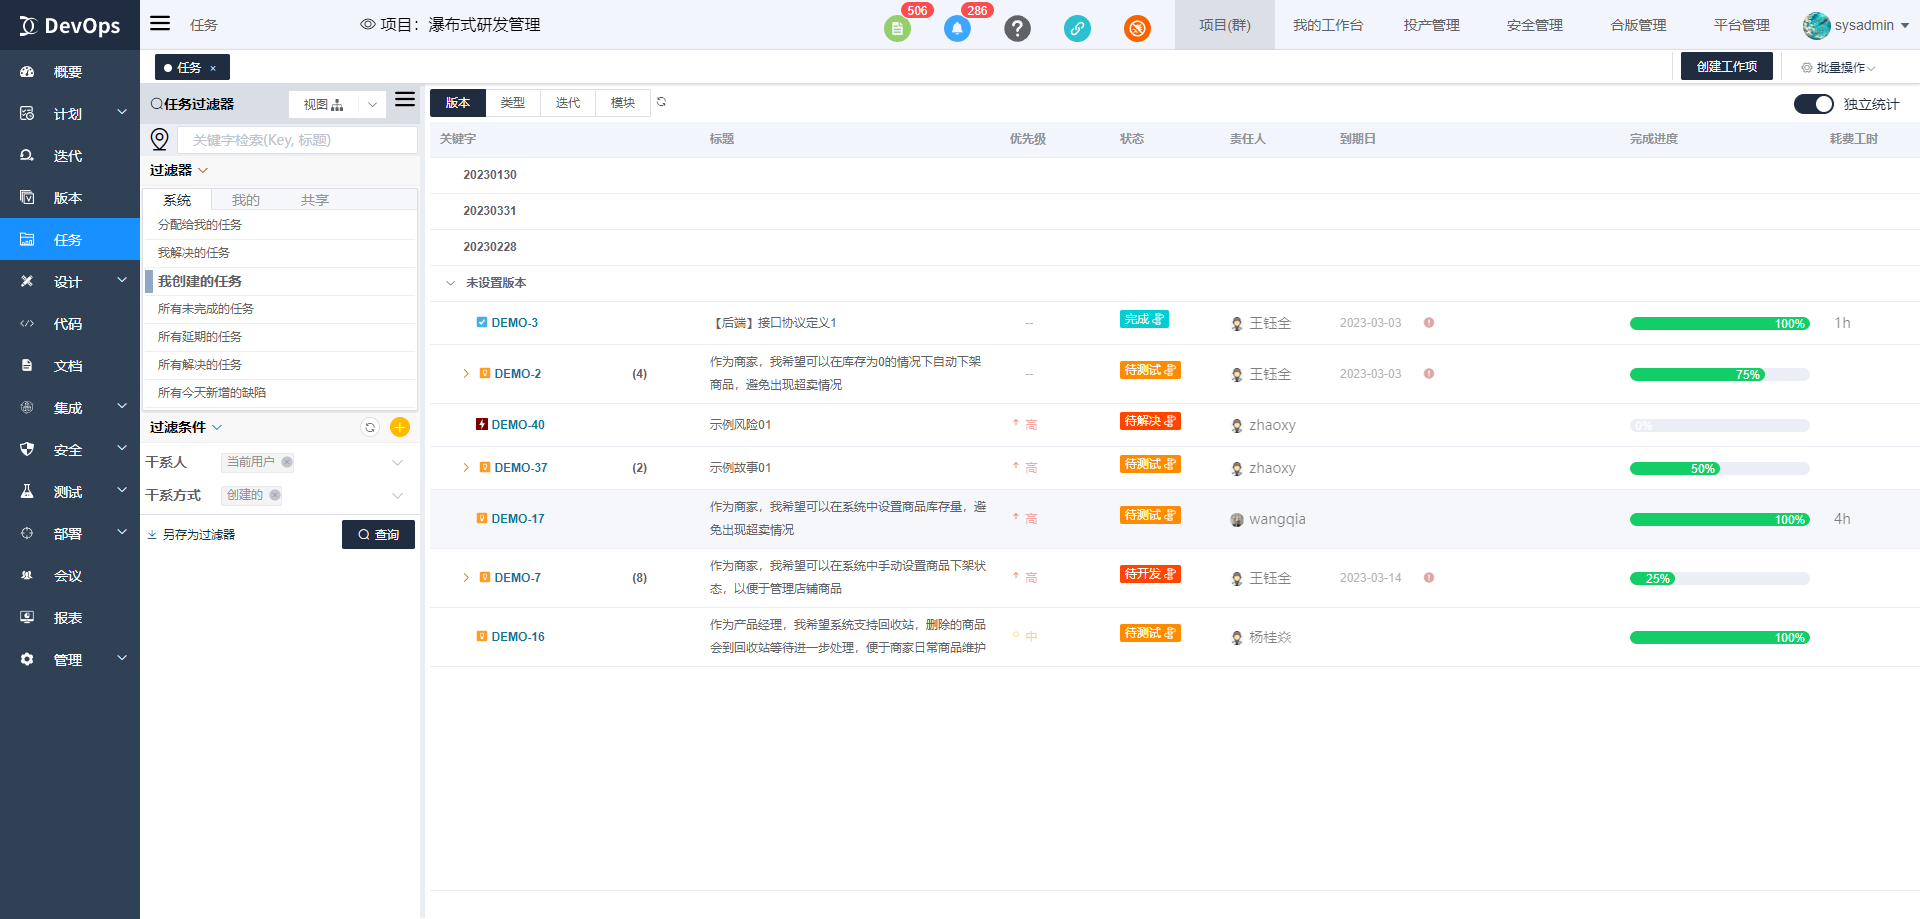Screen dimensions: 1920x919
Task: Click the question mark help icon
Action: [1017, 29]
